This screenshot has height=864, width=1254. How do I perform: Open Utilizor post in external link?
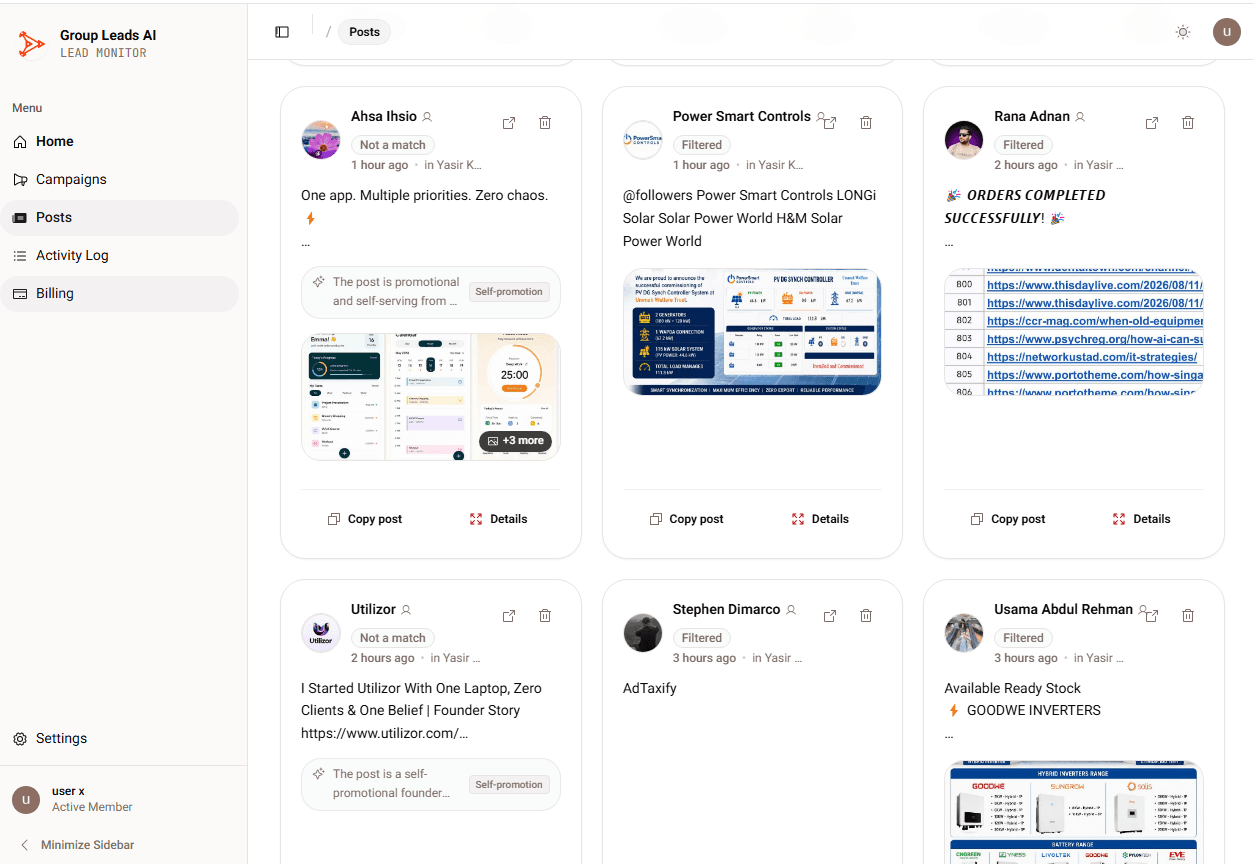tap(509, 616)
